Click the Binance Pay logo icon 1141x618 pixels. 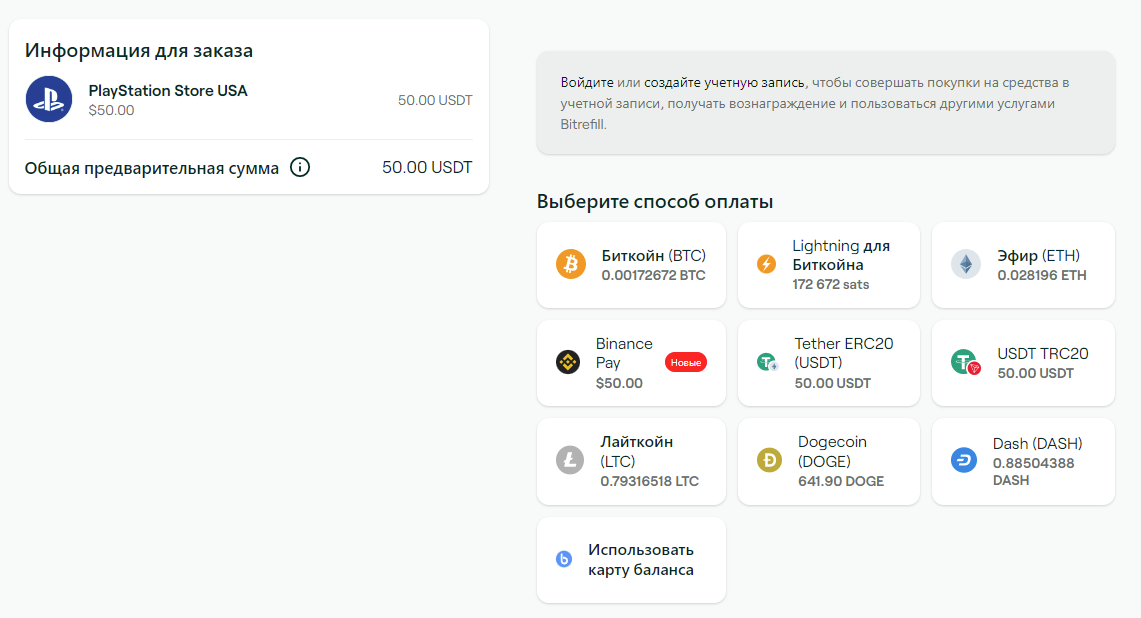click(568, 362)
